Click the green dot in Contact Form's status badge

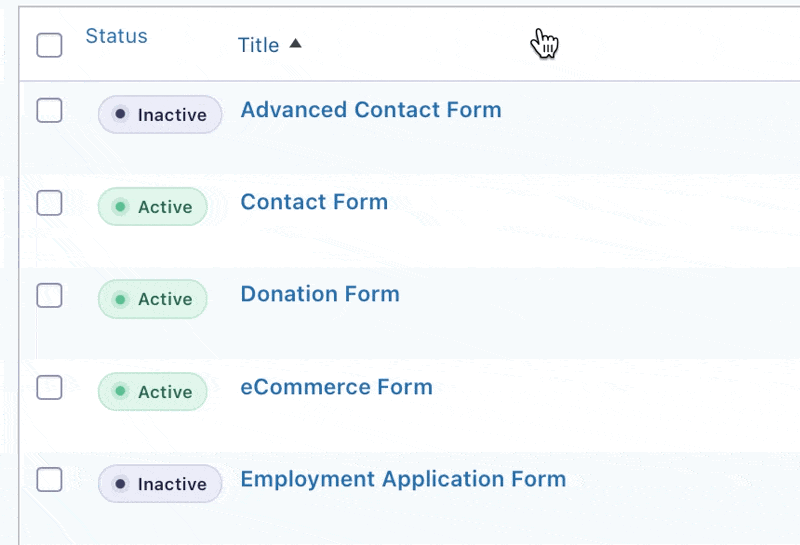[120, 207]
